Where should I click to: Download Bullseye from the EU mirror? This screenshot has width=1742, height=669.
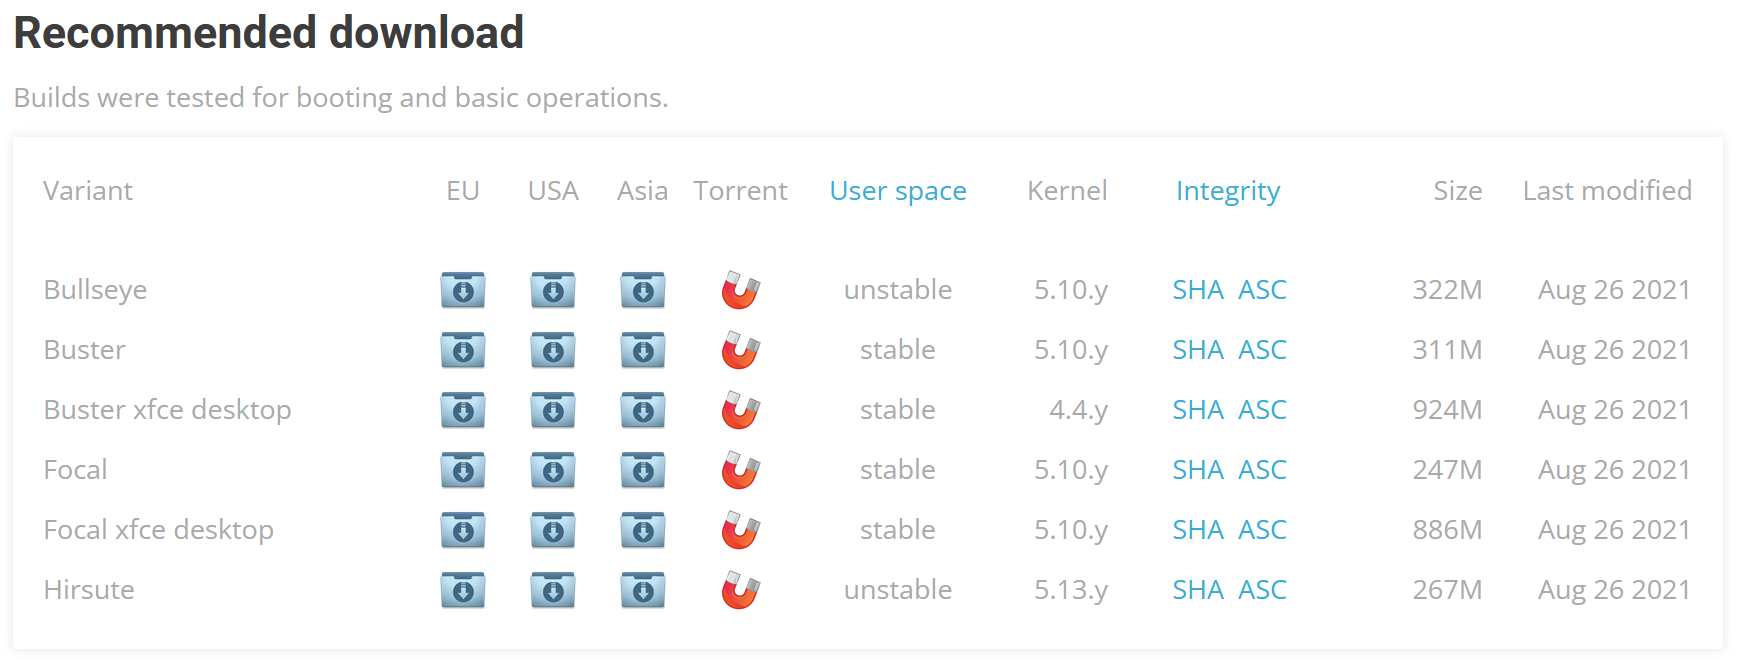[463, 290]
